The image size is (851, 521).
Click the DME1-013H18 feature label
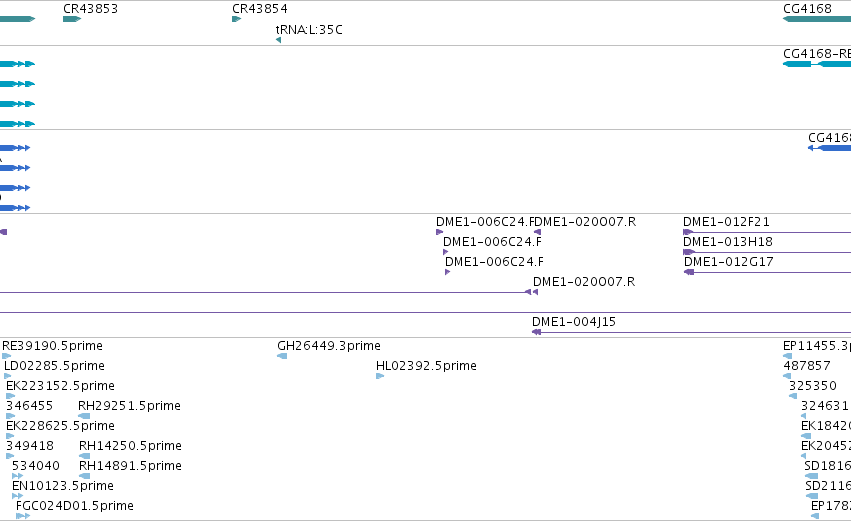pyautogui.click(x=728, y=242)
